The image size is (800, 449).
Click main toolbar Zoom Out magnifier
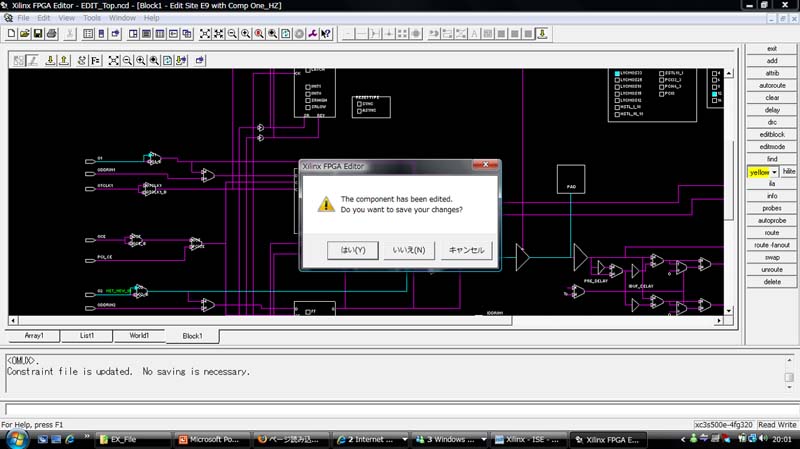click(232, 34)
